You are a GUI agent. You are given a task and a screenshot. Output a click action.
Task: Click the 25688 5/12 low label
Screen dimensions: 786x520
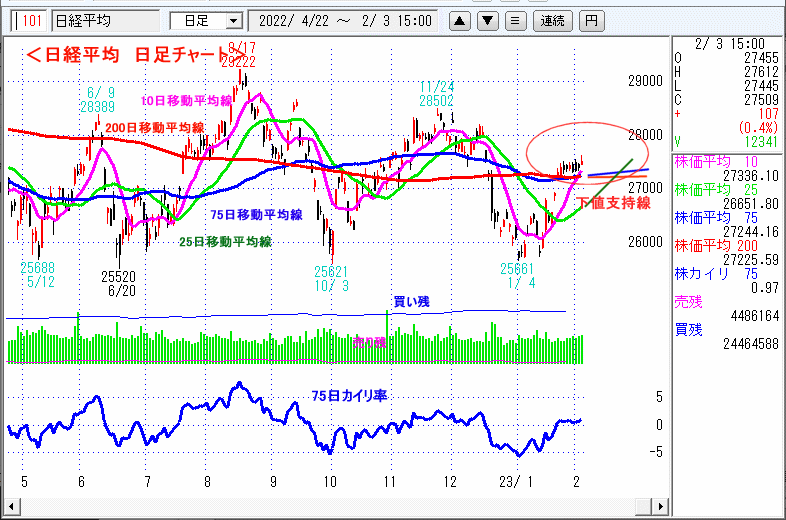(38, 274)
